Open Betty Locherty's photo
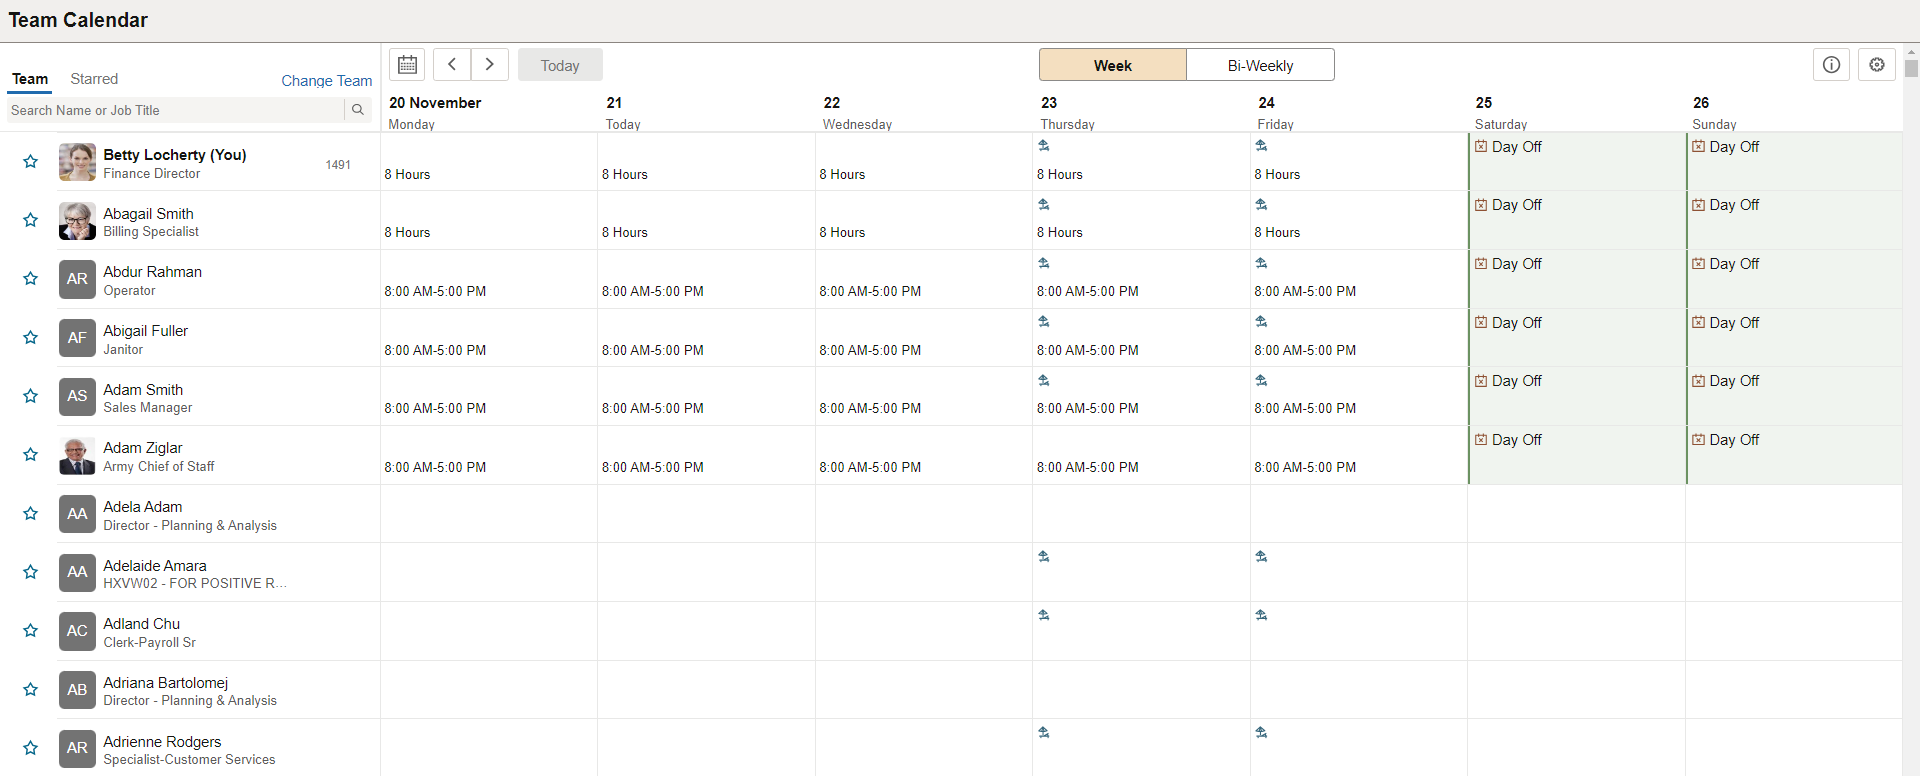1920x776 pixels. coord(77,162)
